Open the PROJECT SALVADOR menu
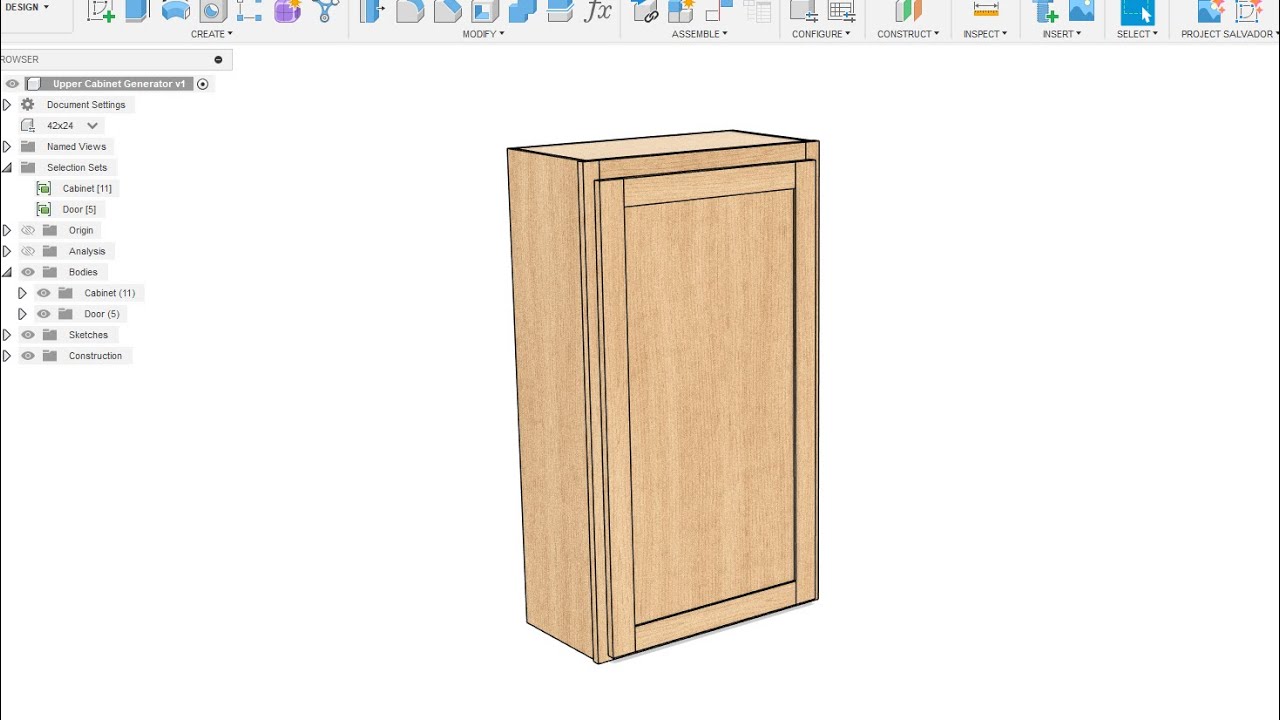Image resolution: width=1280 pixels, height=720 pixels. [1230, 34]
